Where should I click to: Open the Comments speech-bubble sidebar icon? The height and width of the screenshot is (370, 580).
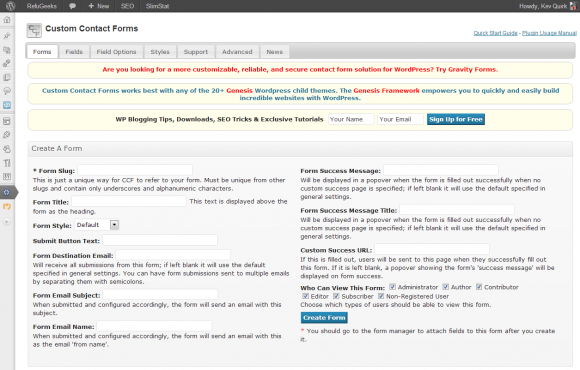point(7,91)
